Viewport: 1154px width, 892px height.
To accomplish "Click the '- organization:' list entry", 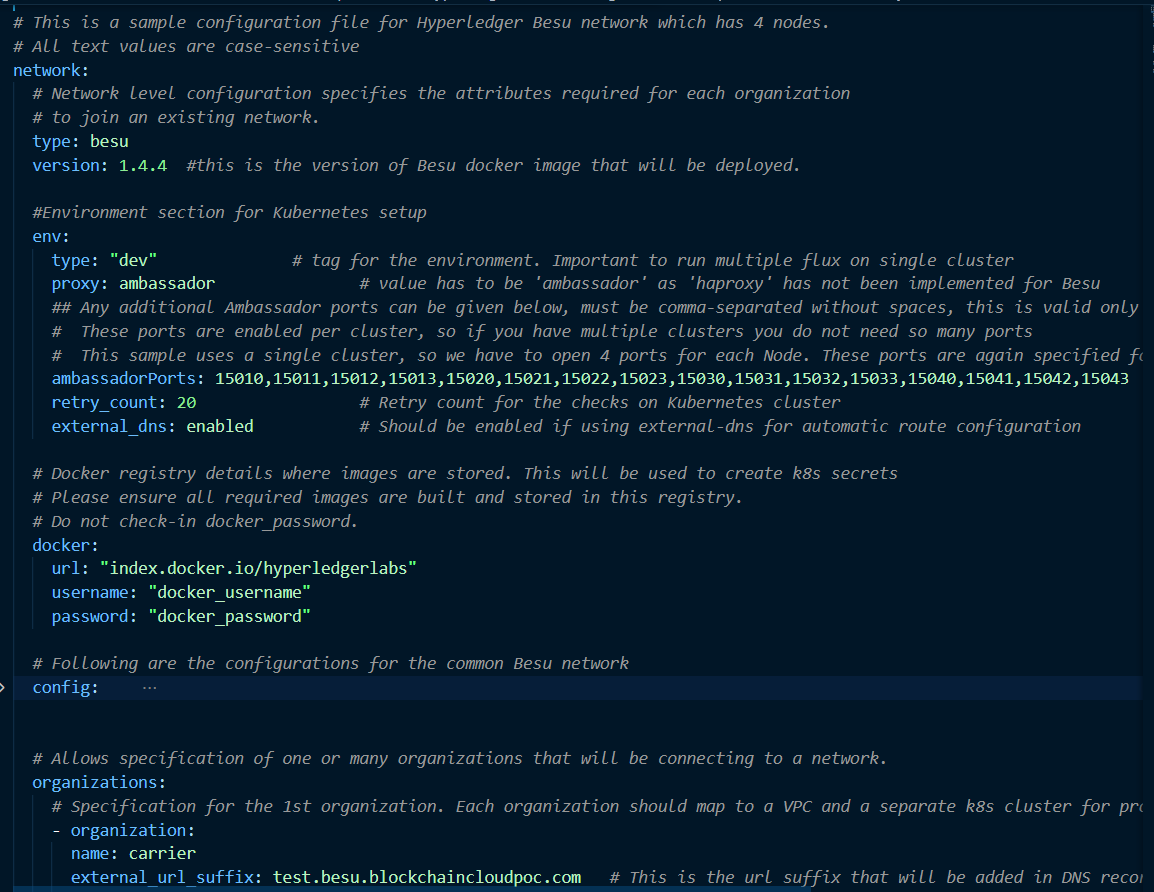I will pos(124,830).
